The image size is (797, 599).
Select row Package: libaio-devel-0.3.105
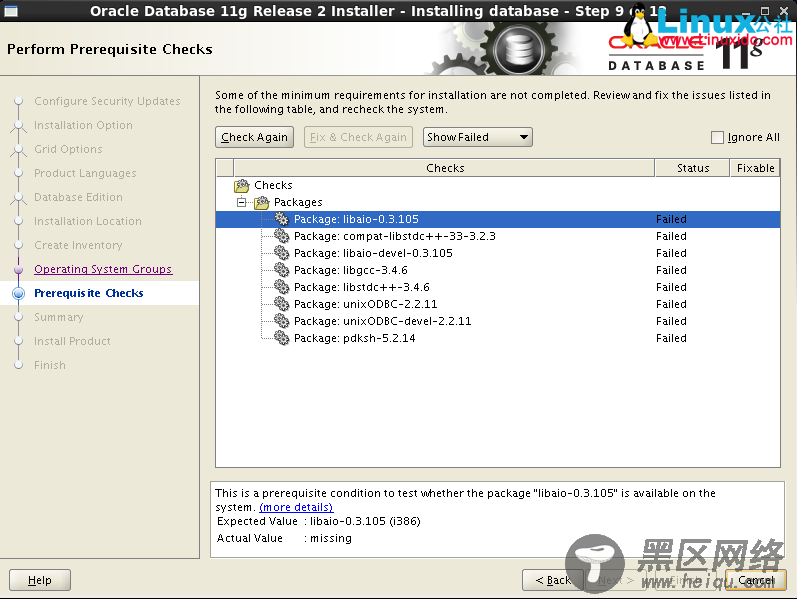point(498,253)
